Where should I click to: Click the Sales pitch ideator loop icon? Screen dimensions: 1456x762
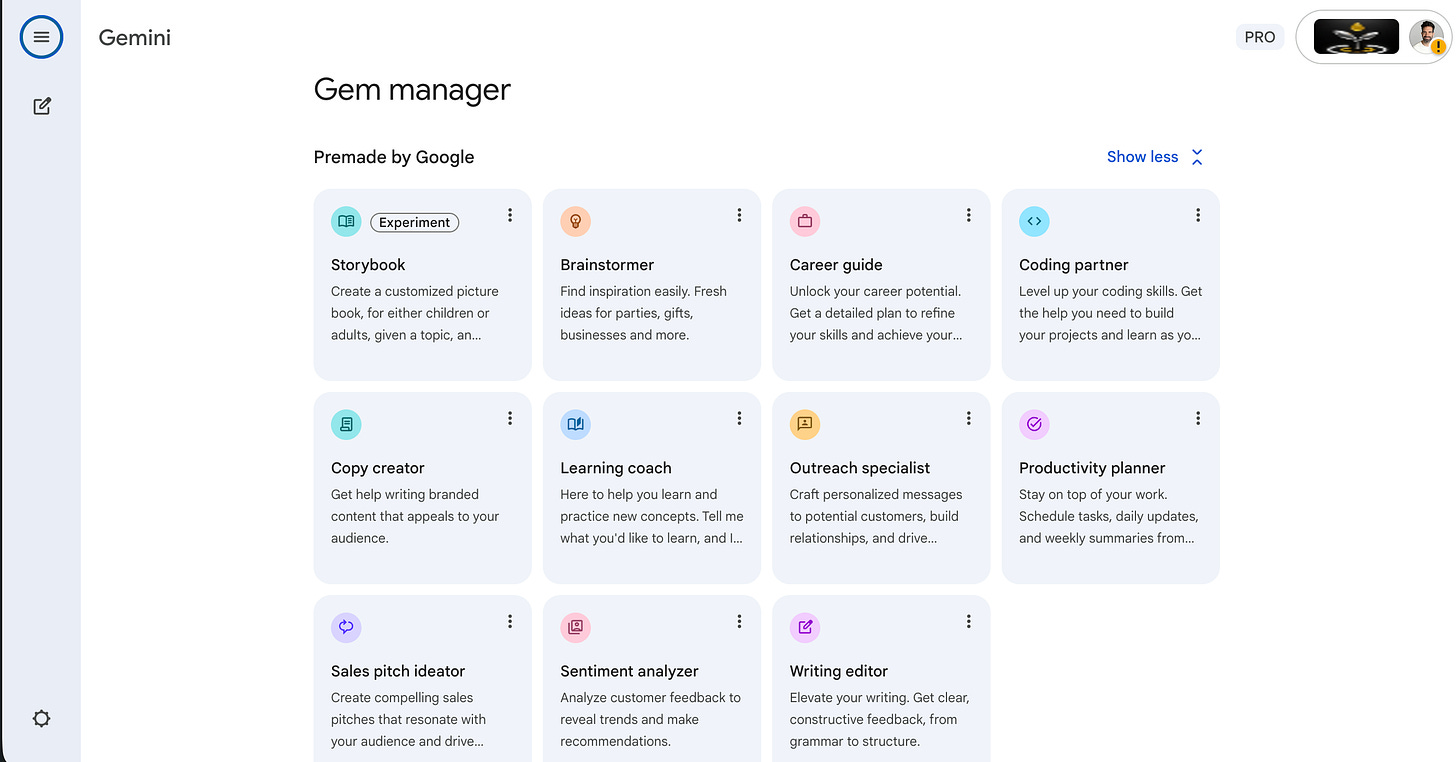point(346,627)
